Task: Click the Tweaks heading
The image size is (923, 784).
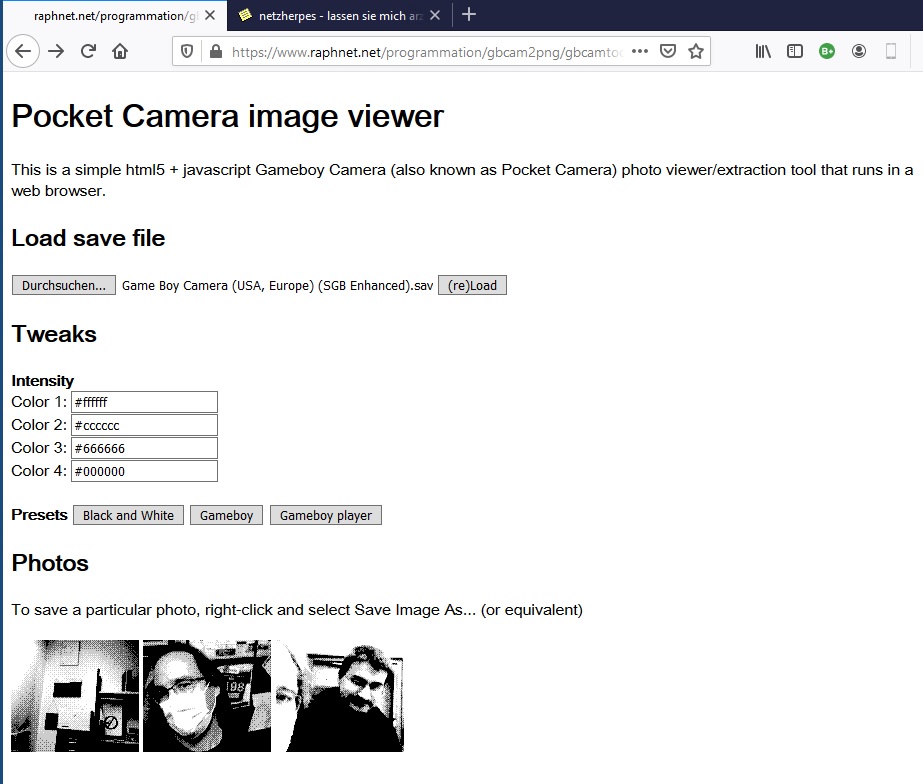Action: 54,334
